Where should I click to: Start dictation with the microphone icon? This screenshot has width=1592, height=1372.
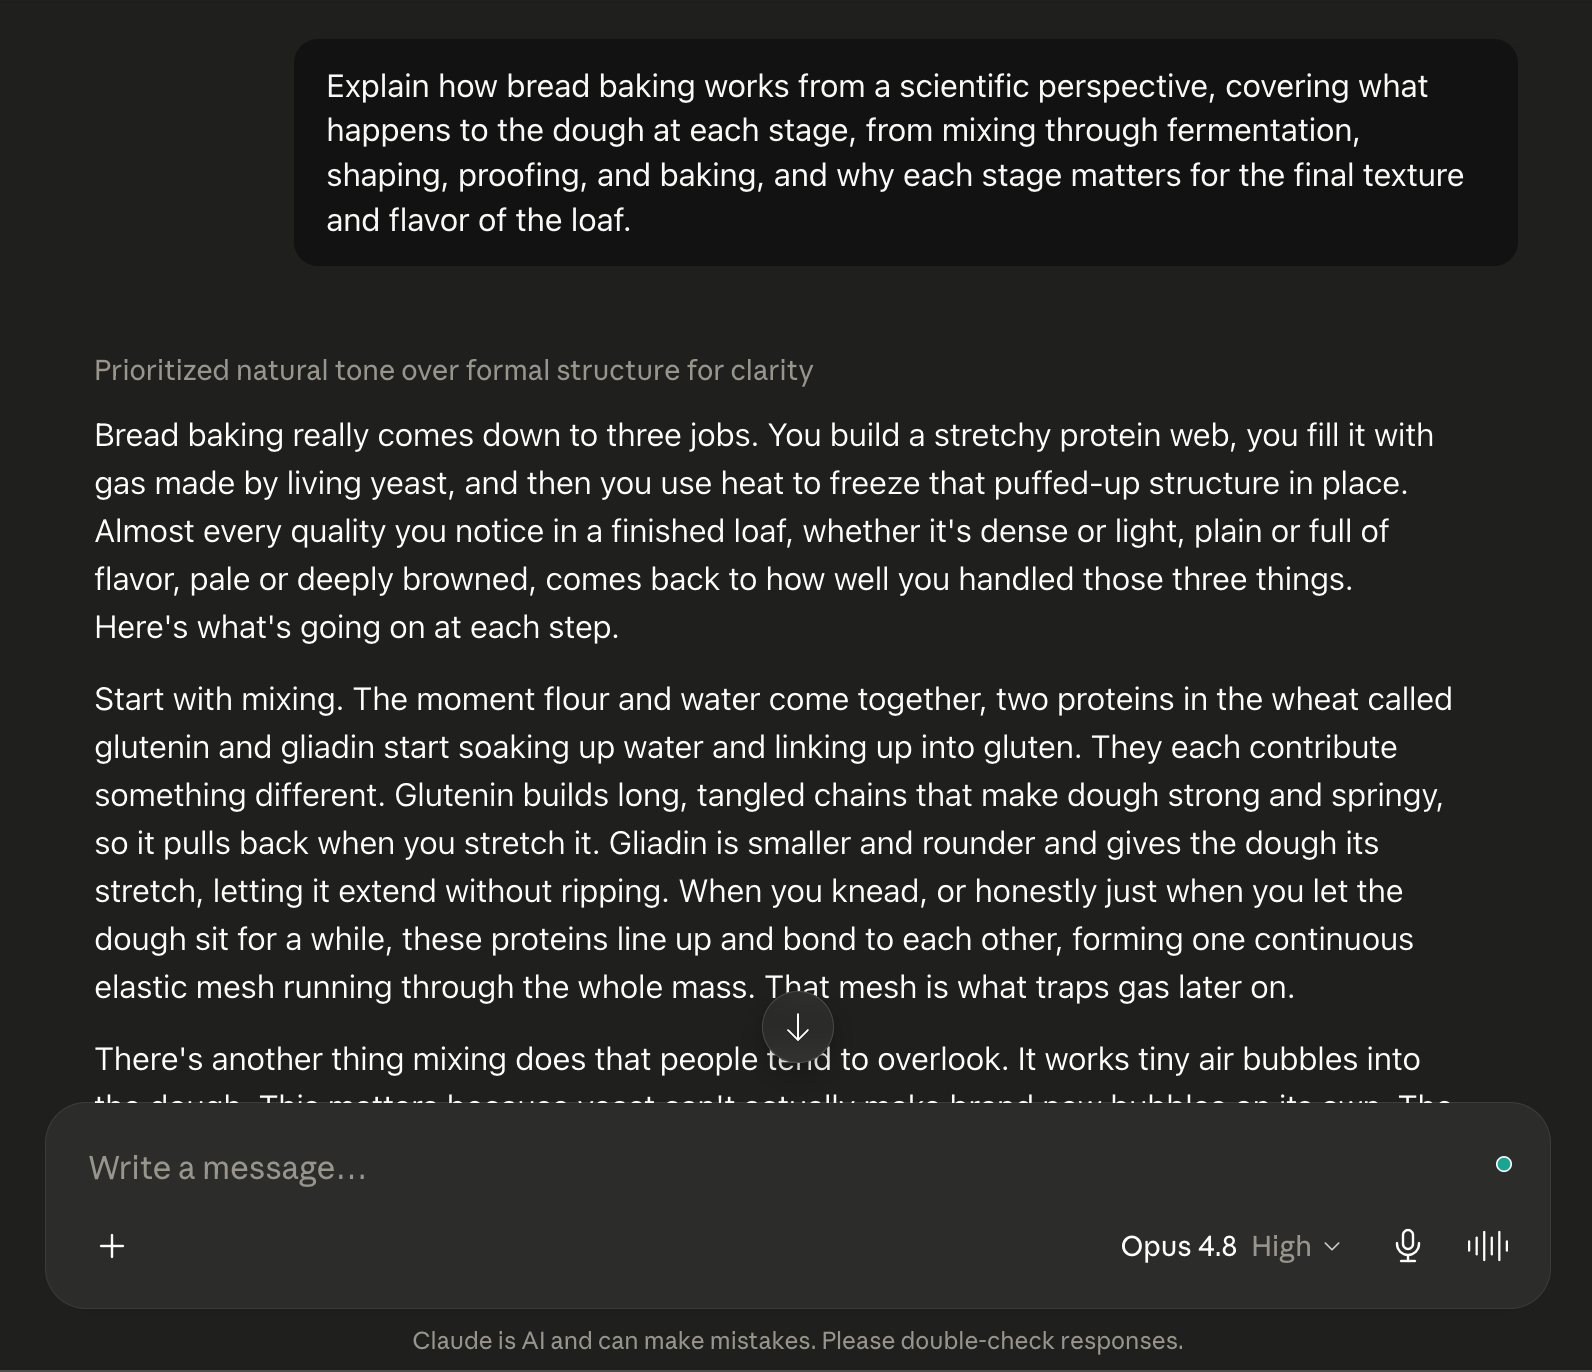coord(1407,1246)
